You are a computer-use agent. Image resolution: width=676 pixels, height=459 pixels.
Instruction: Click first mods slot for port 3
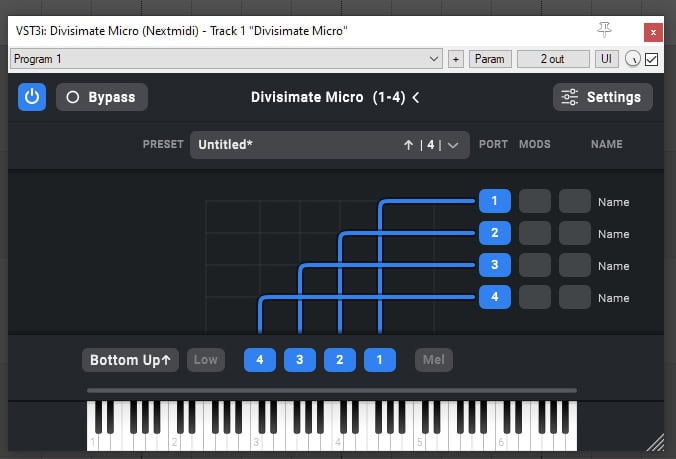point(535,265)
